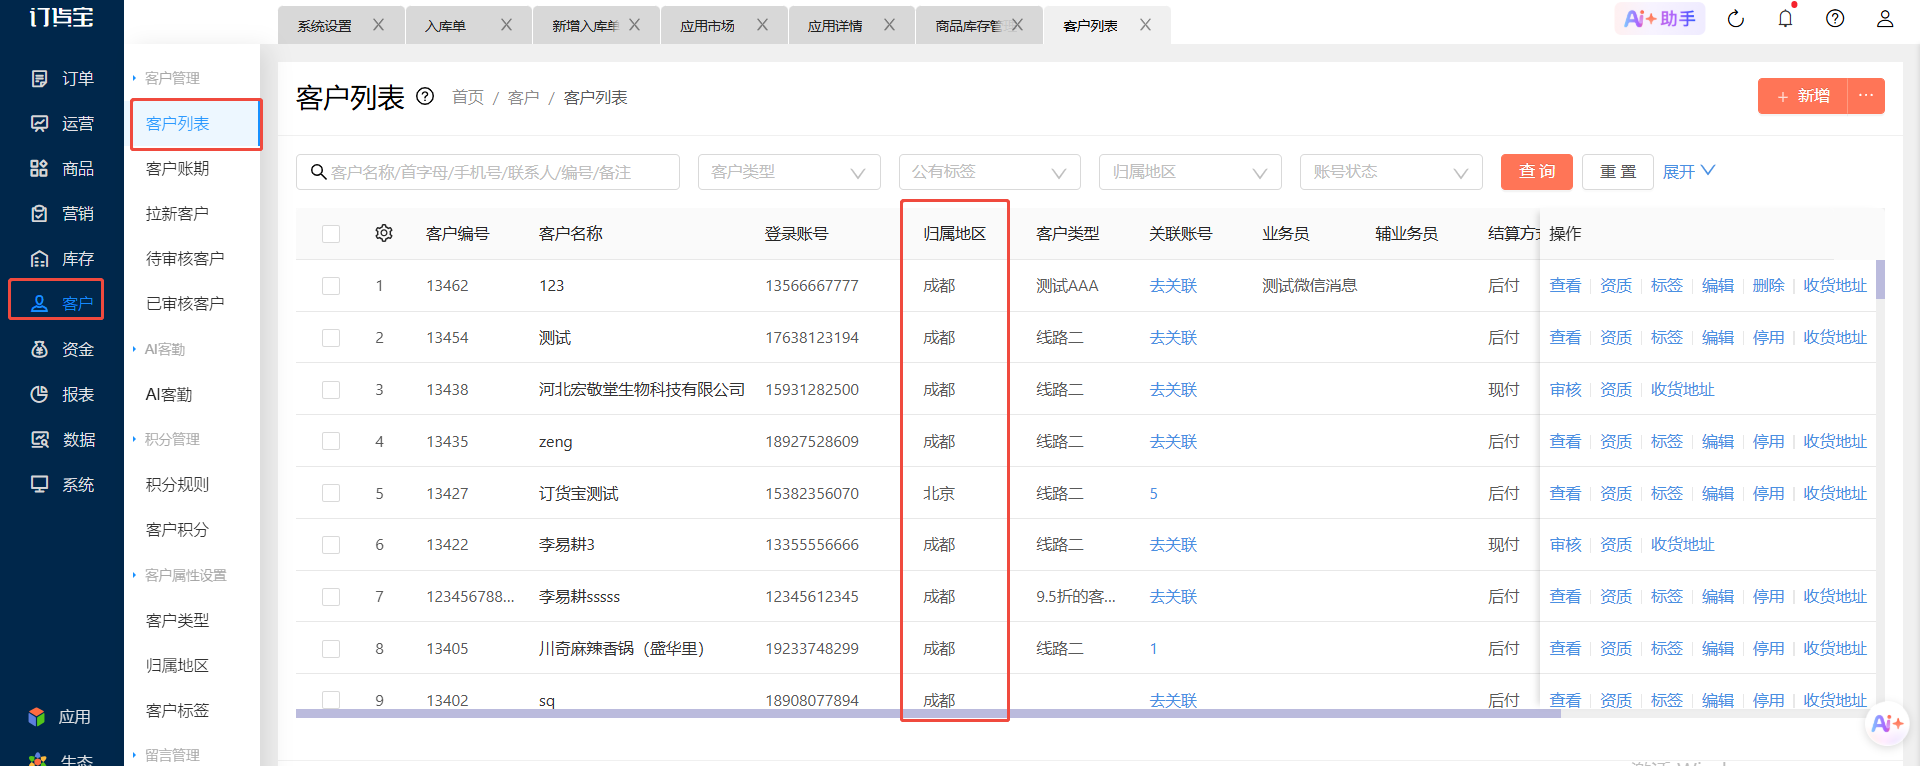
Task: Open the 运营 sidebar module
Action: [x=62, y=123]
